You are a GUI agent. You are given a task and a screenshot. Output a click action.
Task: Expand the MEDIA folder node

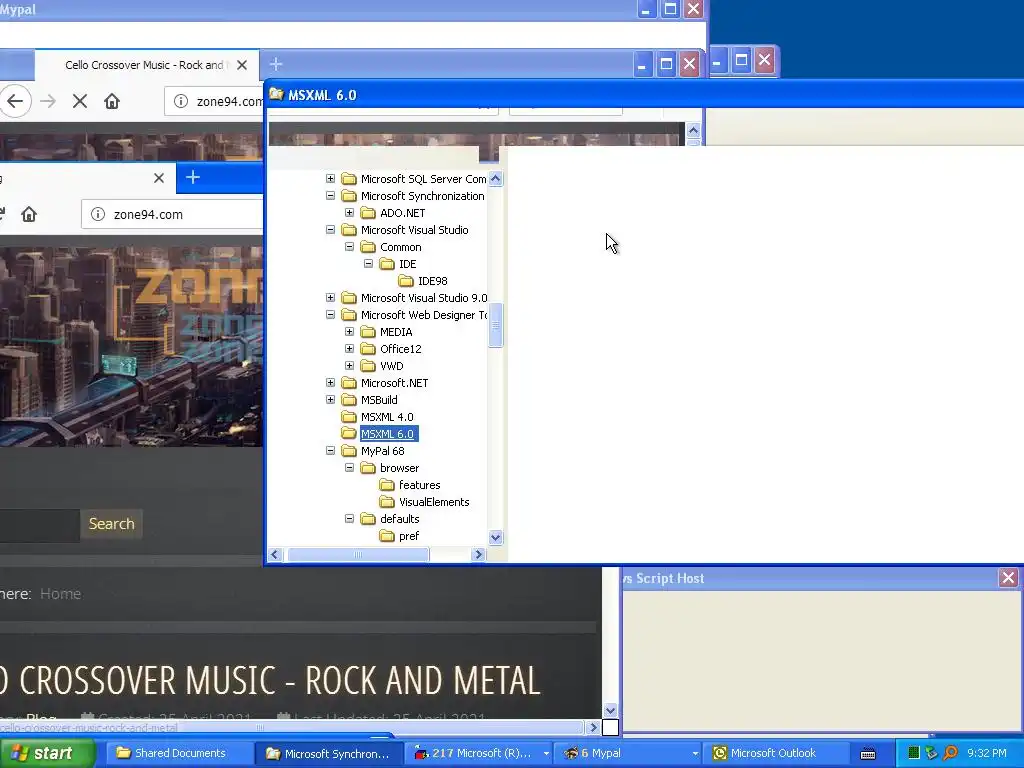[x=349, y=331]
